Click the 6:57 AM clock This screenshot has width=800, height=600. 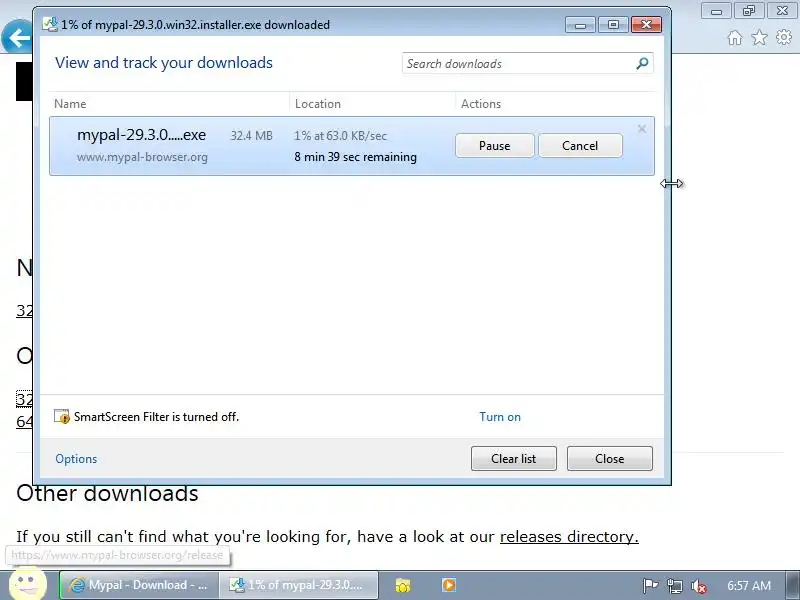748,586
